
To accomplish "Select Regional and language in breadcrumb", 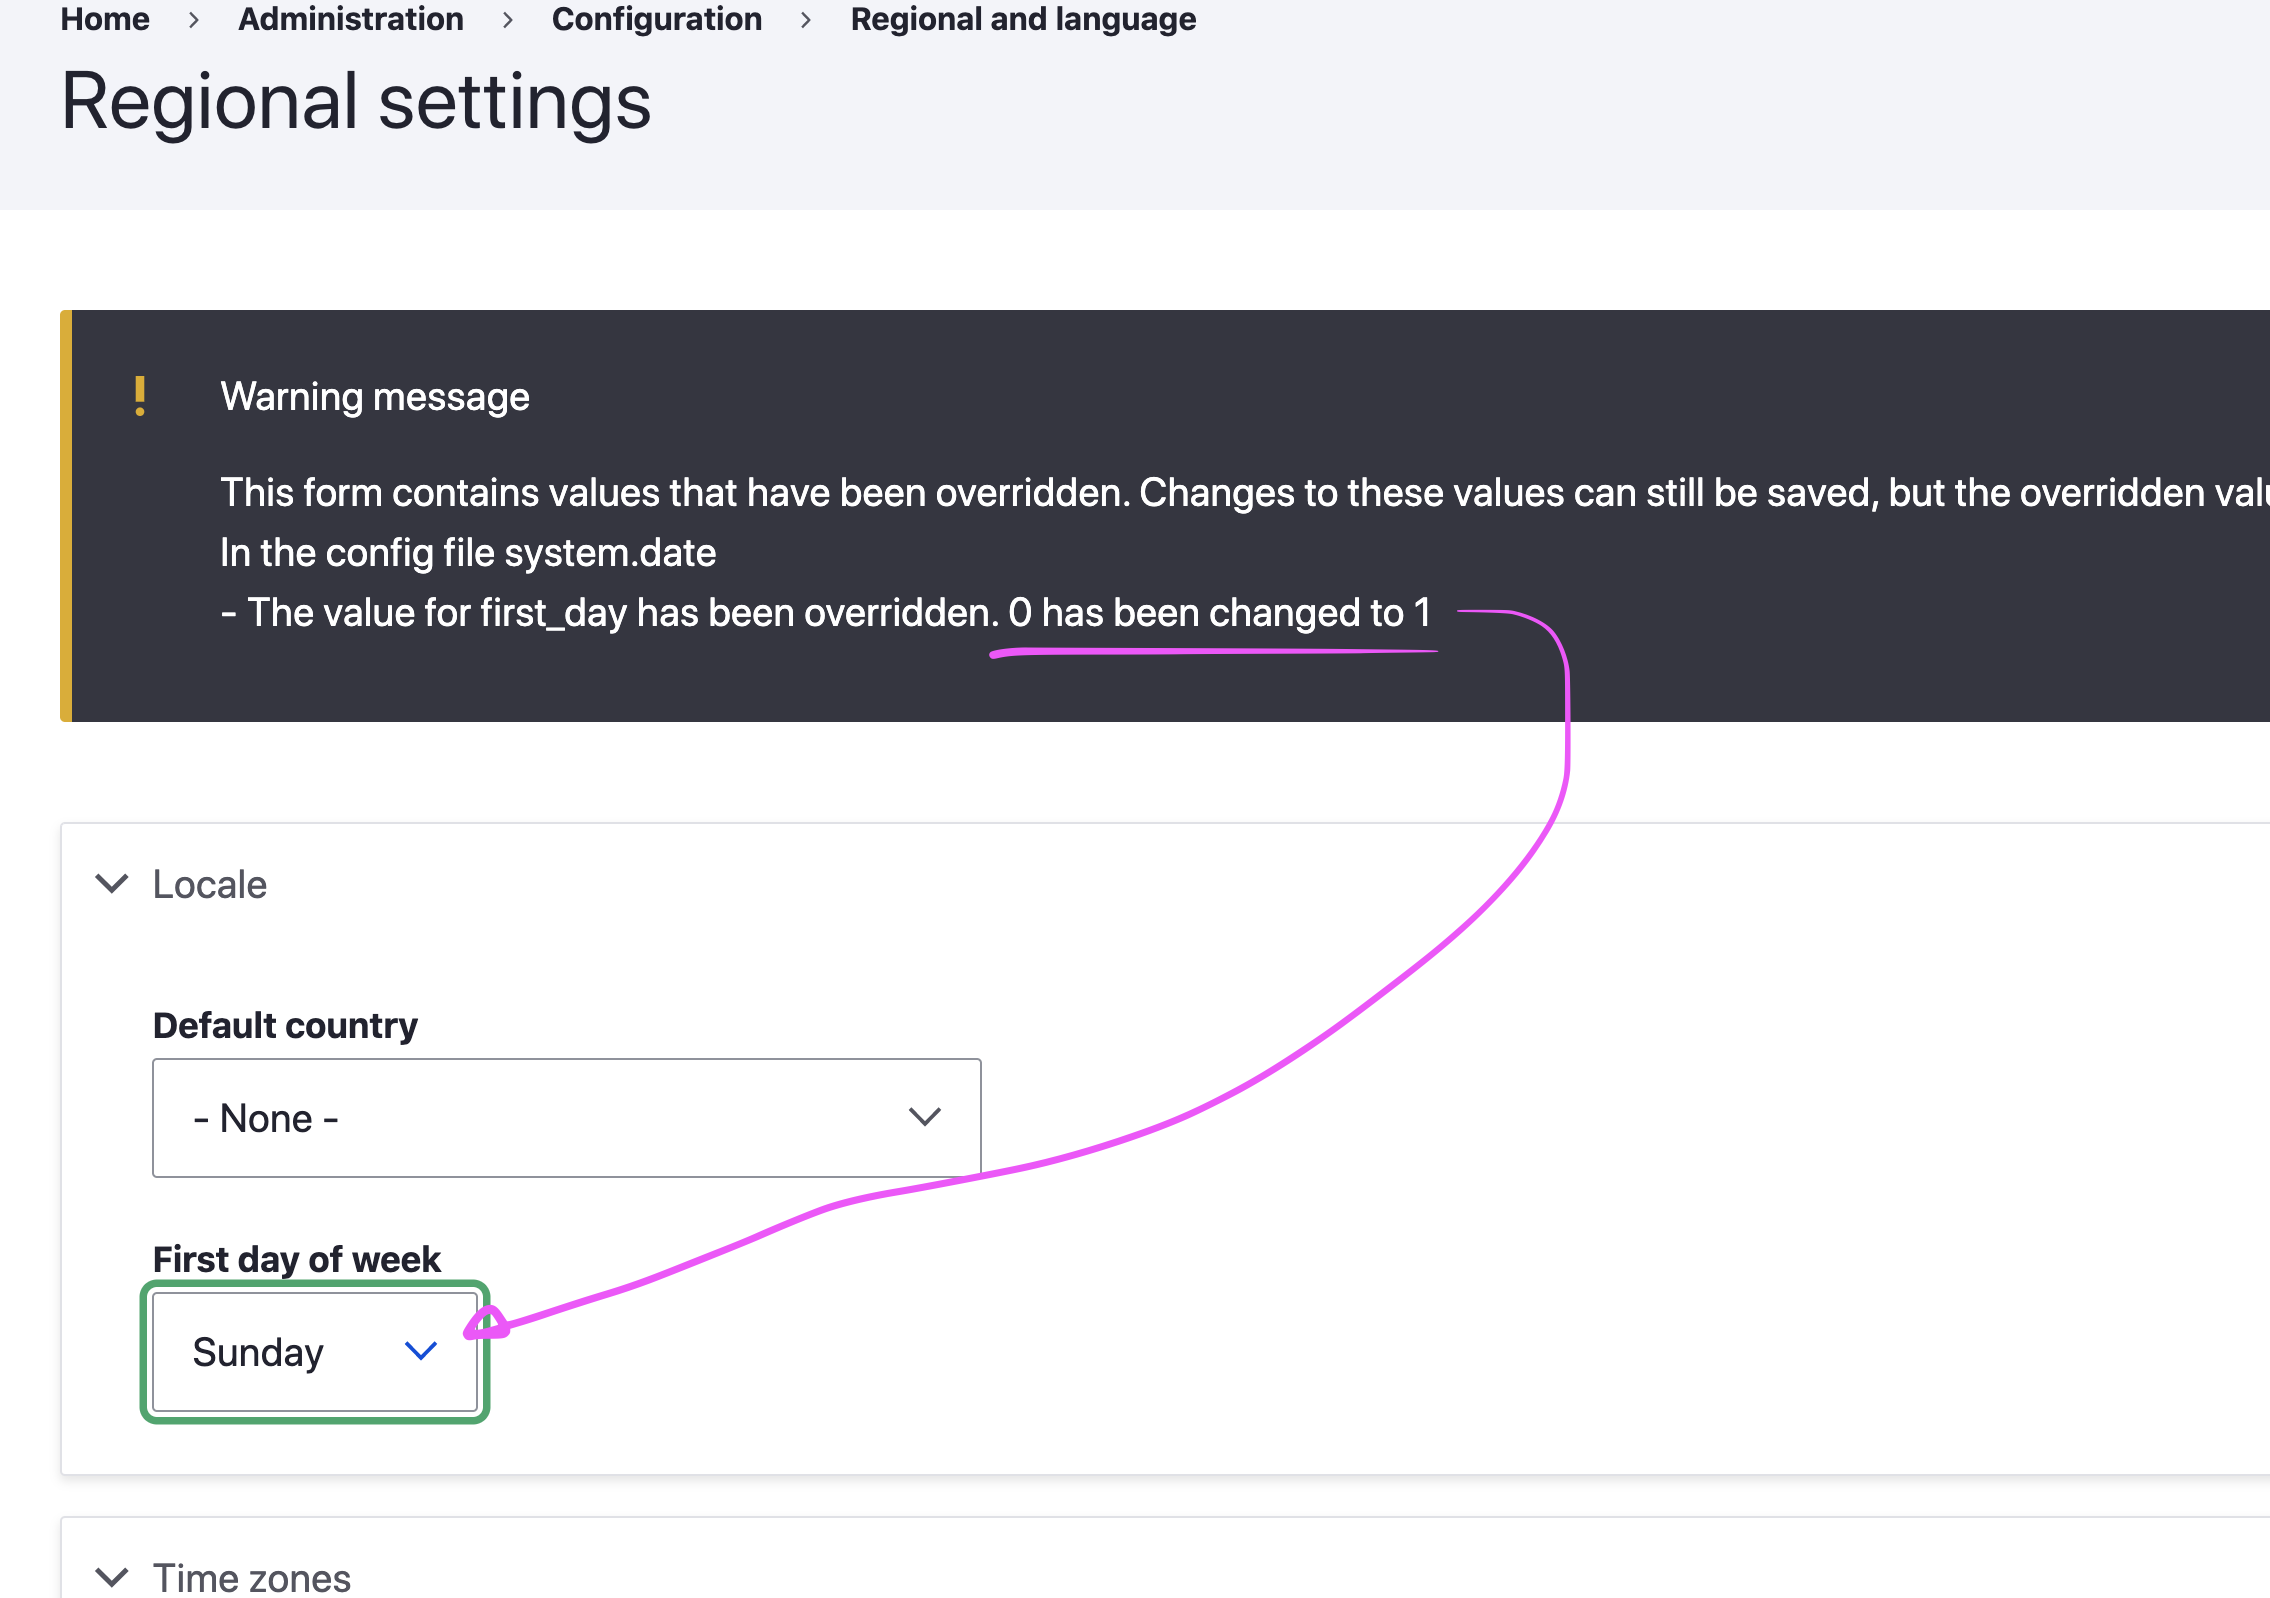I will point(1022,19).
